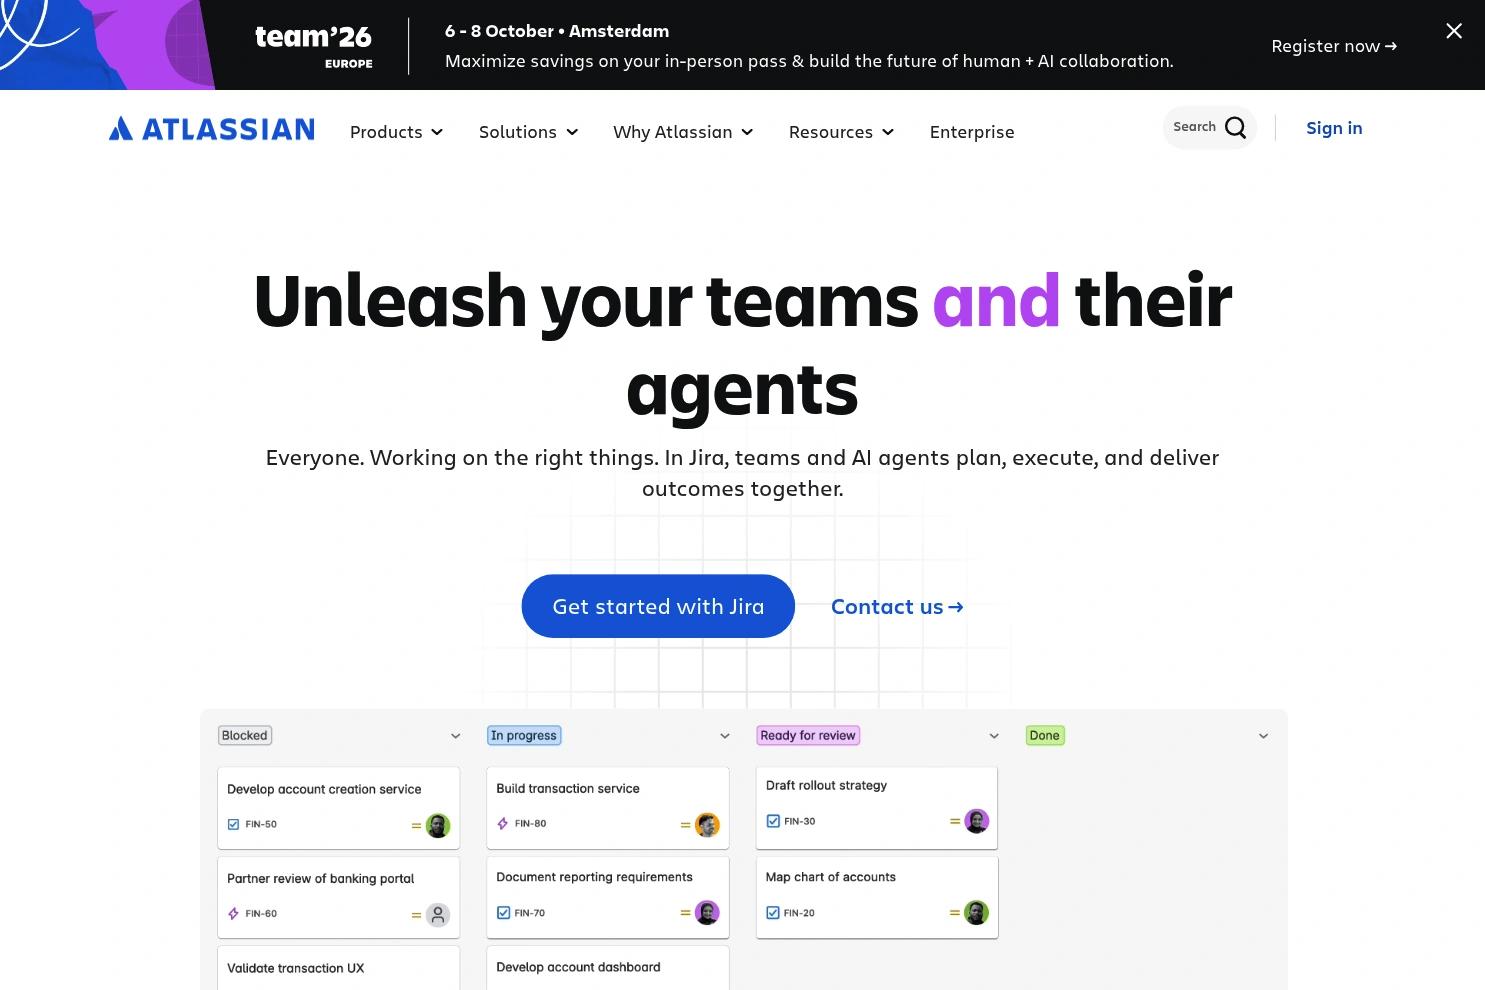Viewport: 1485px width, 990px height.
Task: Open the "Develop account creation service" card title
Action: click(324, 789)
